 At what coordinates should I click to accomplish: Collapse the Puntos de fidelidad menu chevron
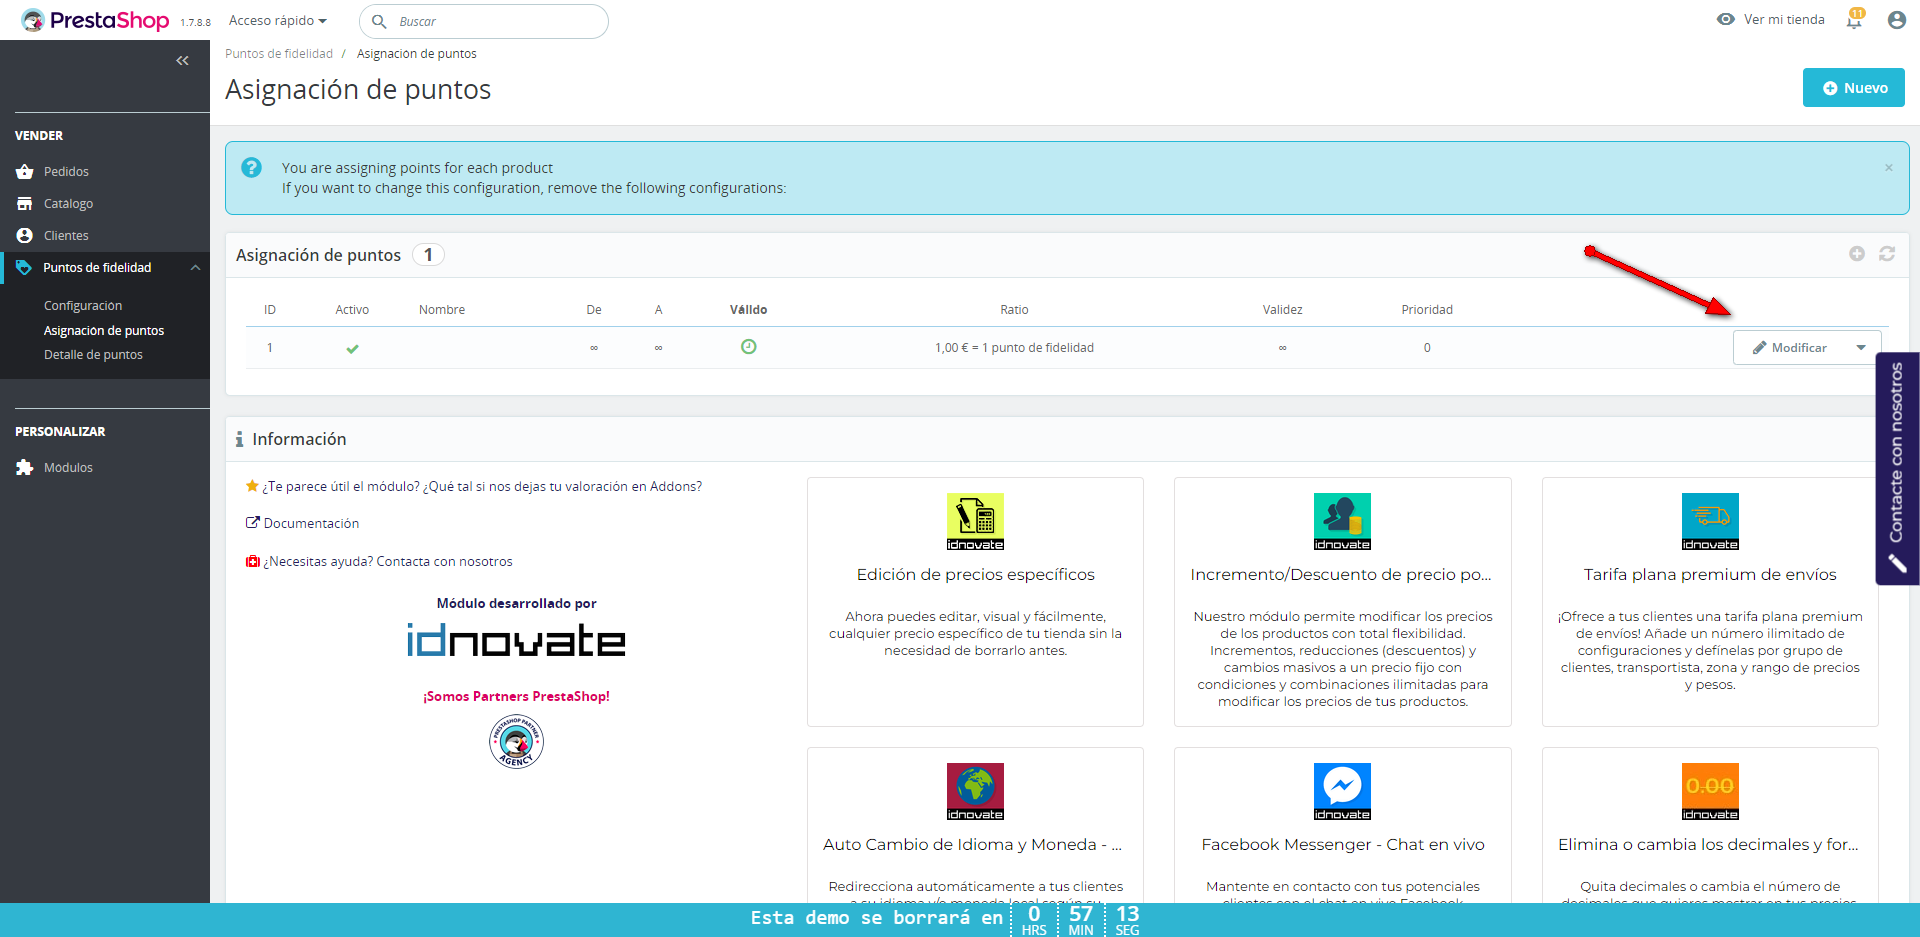coord(196,267)
